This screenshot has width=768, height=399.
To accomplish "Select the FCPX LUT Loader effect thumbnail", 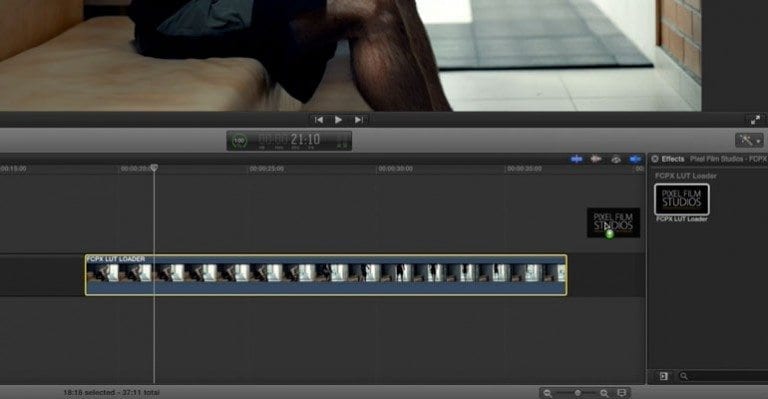I will coord(681,199).
